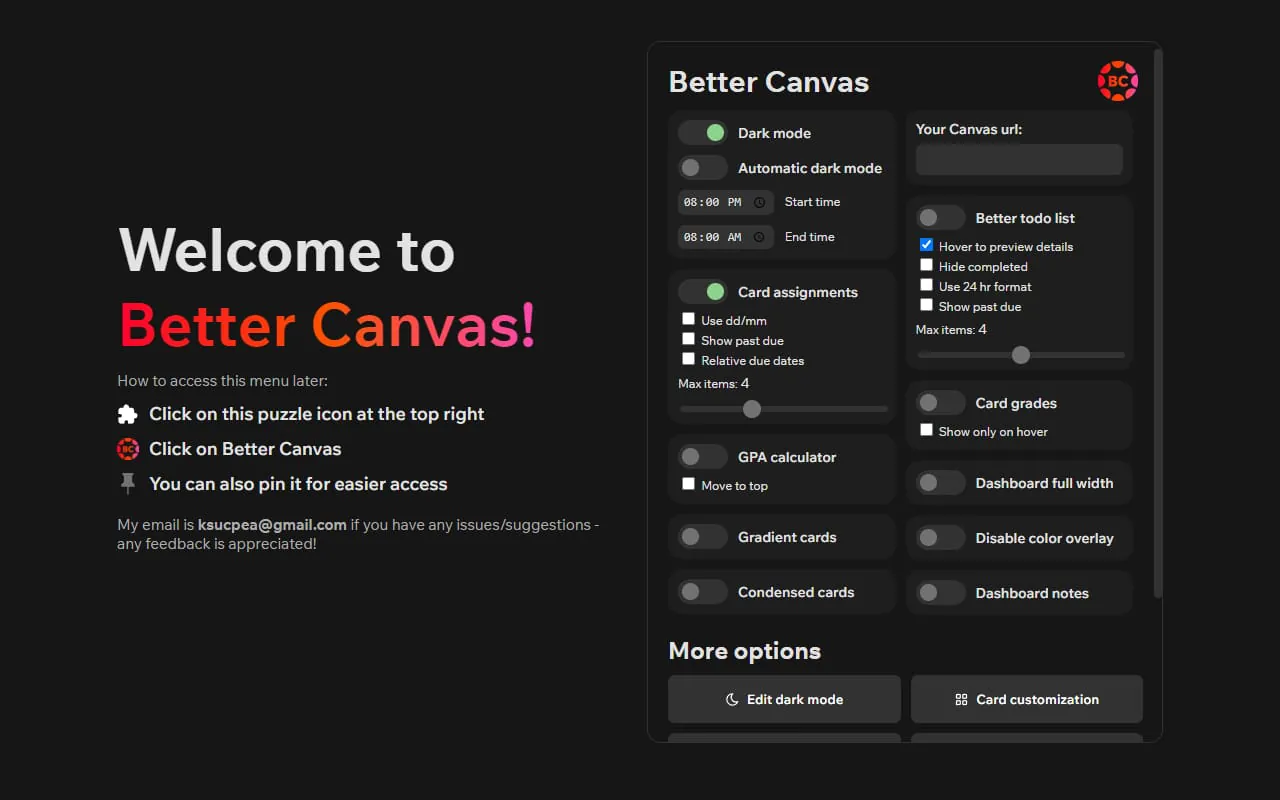The height and width of the screenshot is (800, 1280).
Task: Turn off the Card assignments toggle
Action: [x=703, y=291]
